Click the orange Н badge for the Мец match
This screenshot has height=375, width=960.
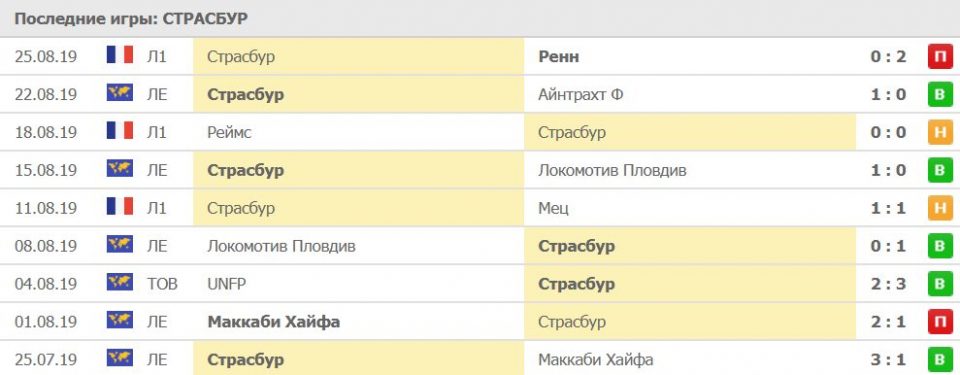940,208
